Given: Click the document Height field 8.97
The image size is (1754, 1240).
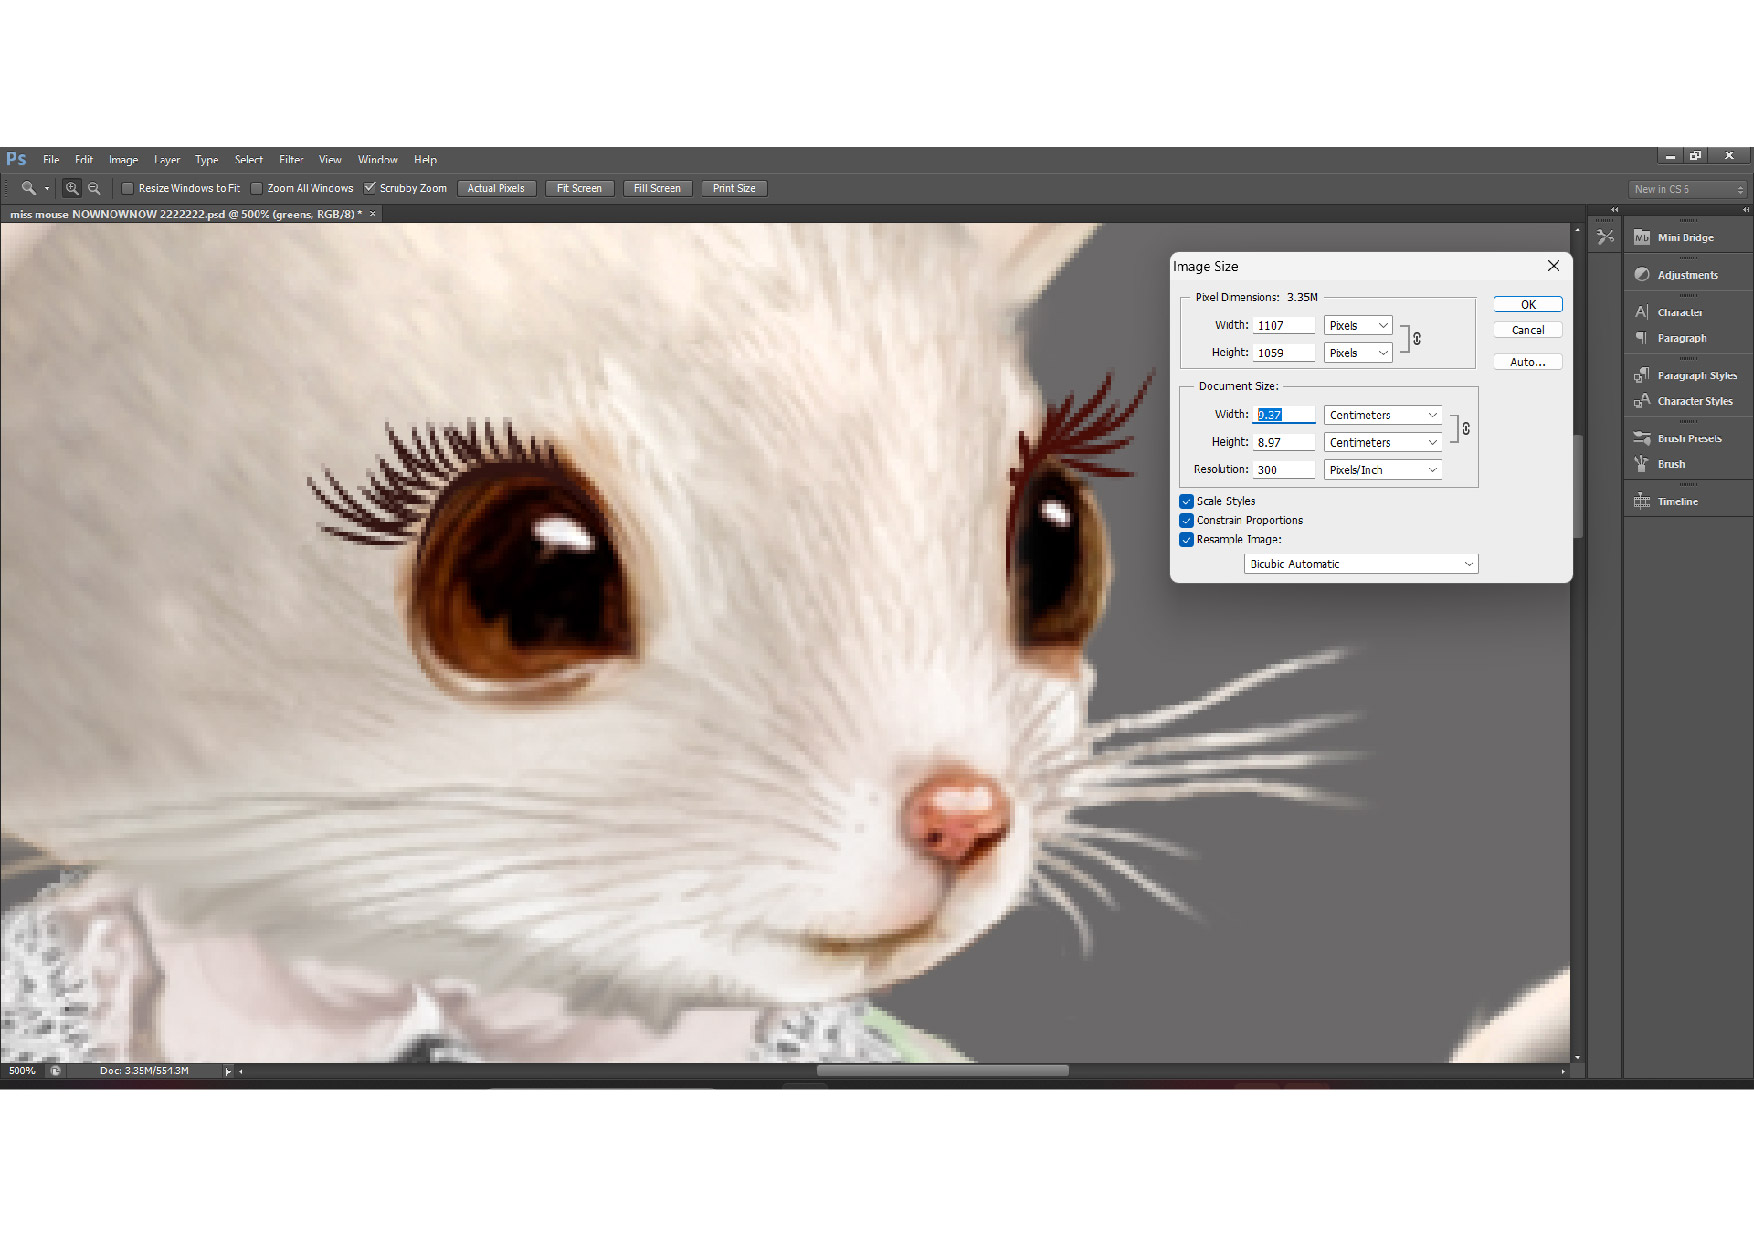Looking at the screenshot, I should (x=1284, y=442).
